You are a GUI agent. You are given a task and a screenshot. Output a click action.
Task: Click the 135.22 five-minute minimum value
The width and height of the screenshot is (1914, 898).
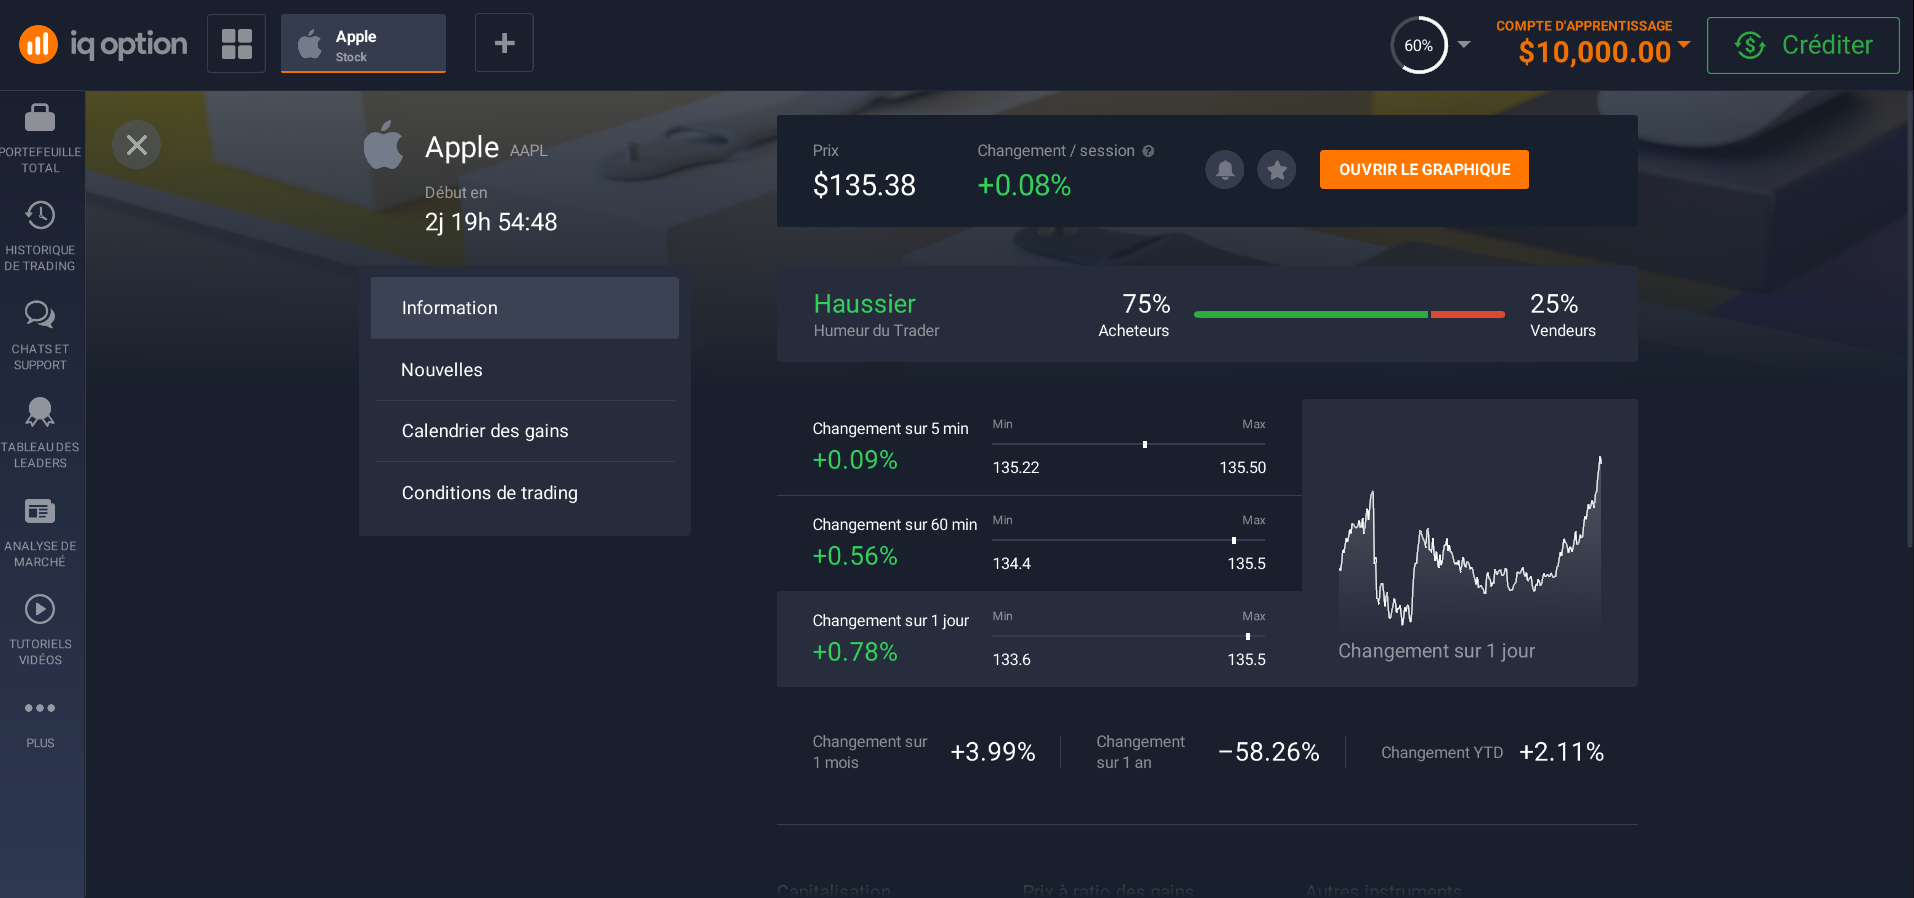[1016, 468]
